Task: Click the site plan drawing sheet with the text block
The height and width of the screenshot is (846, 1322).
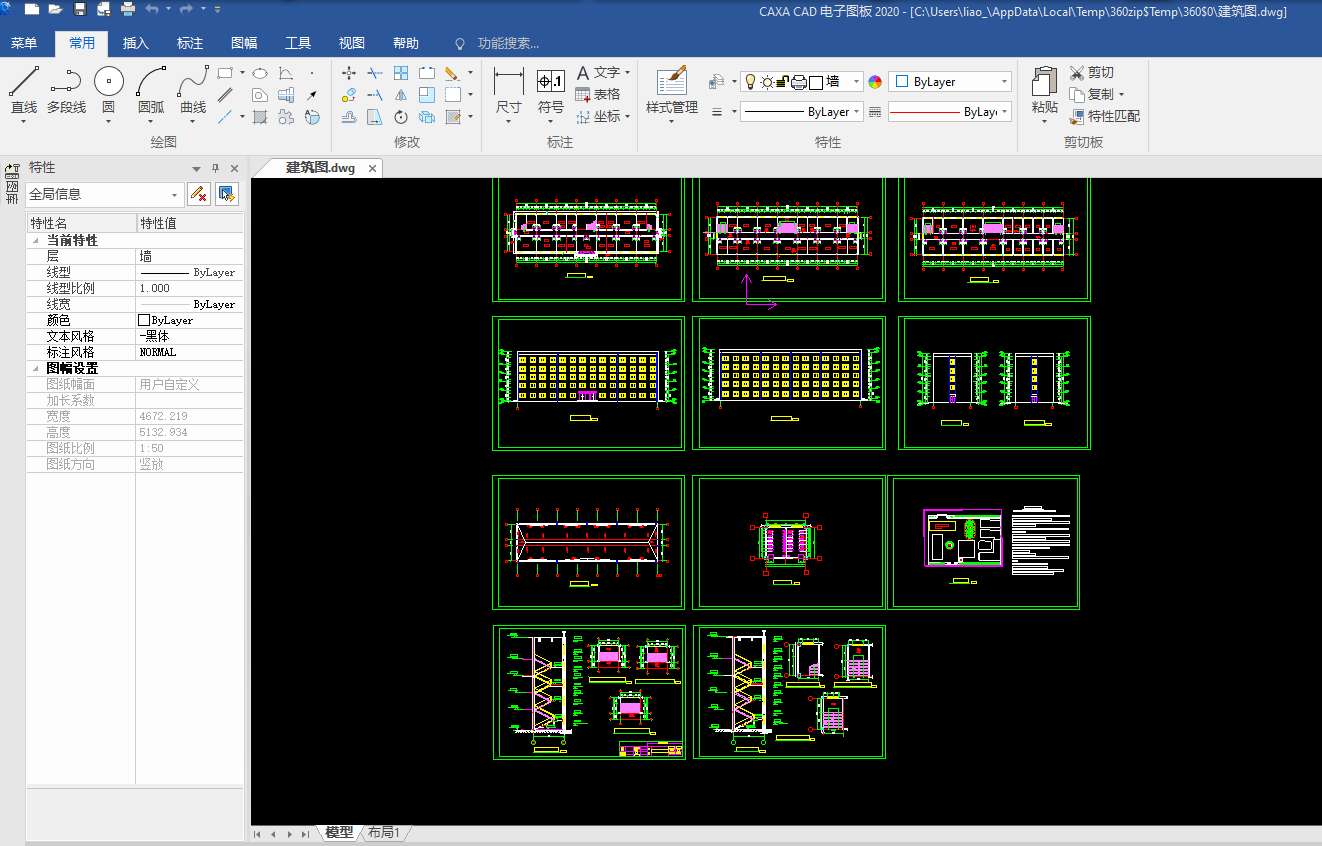Action: 984,542
